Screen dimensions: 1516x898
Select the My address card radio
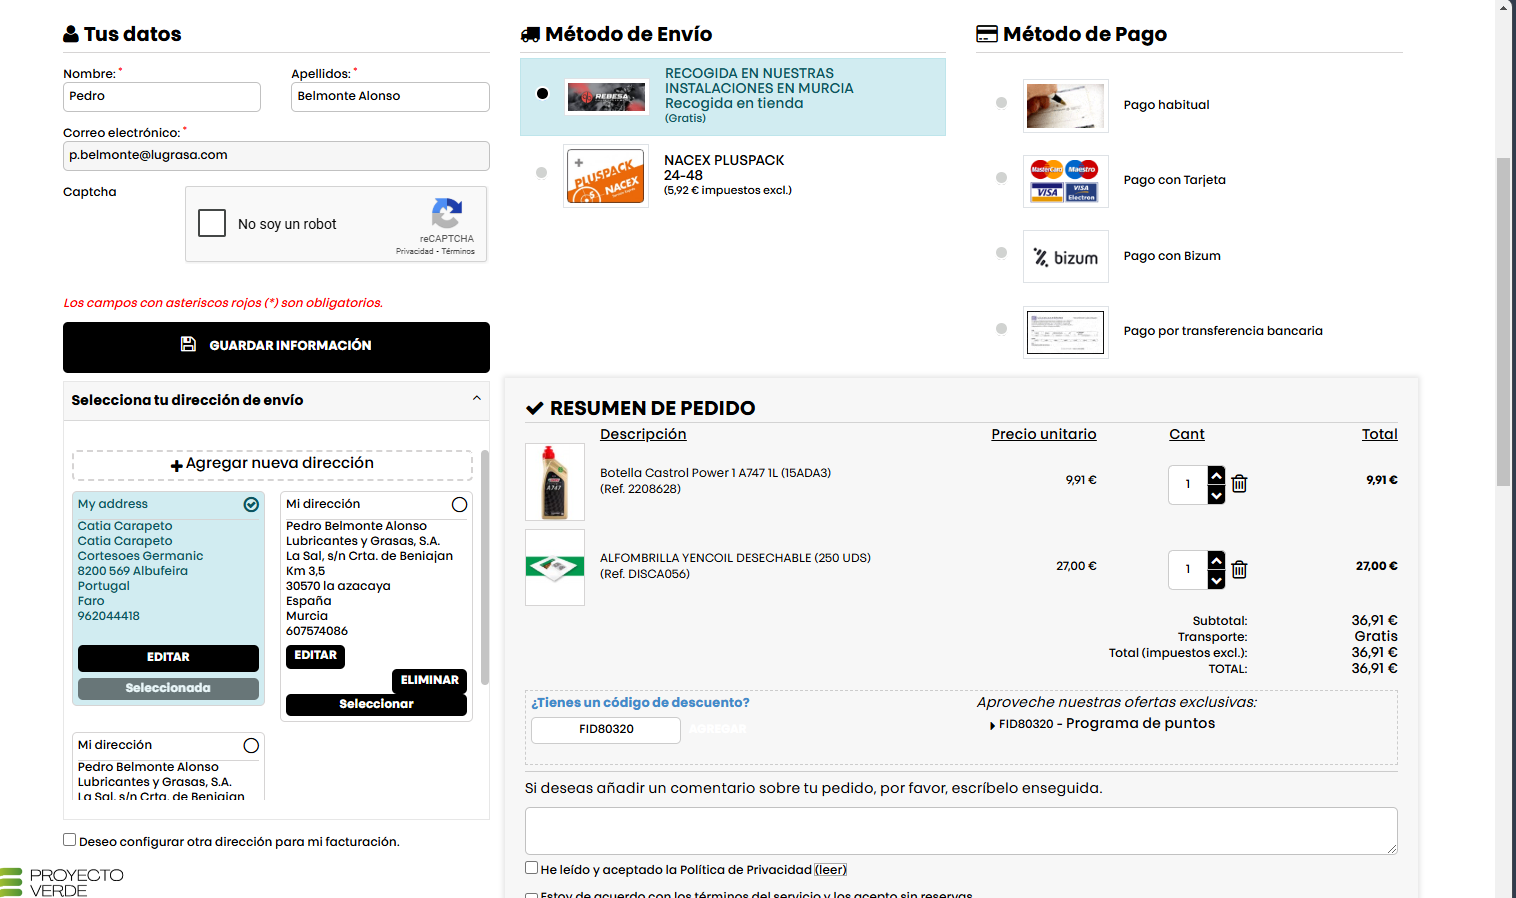point(252,505)
